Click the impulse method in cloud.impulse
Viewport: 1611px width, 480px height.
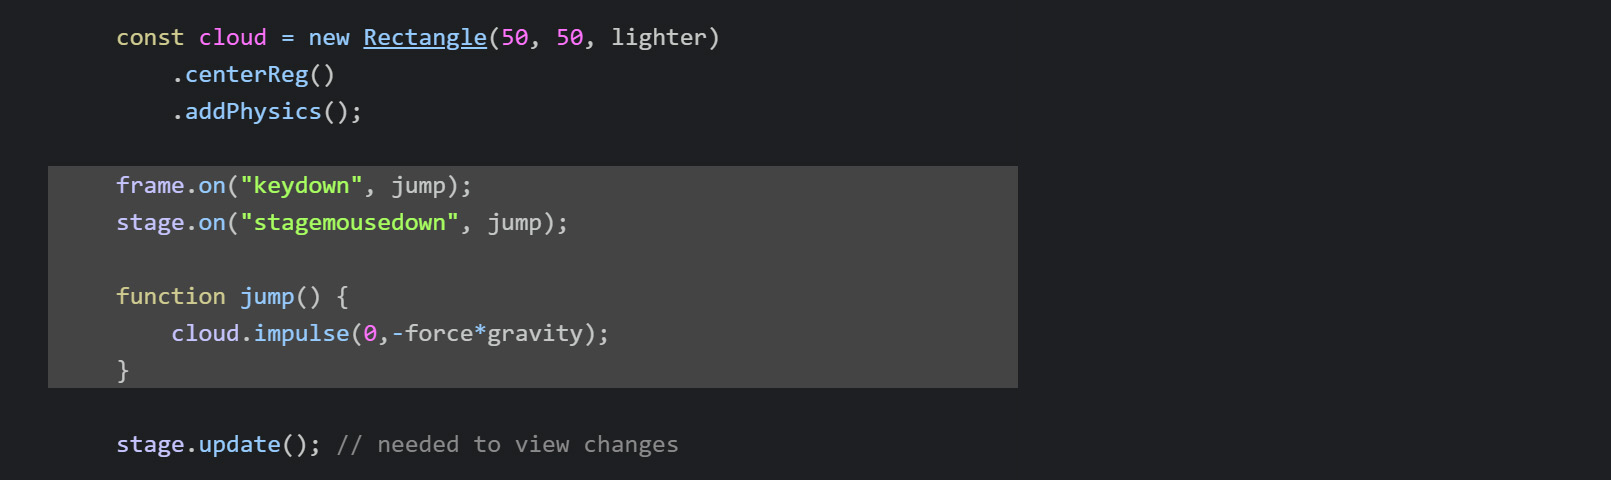coord(301,334)
